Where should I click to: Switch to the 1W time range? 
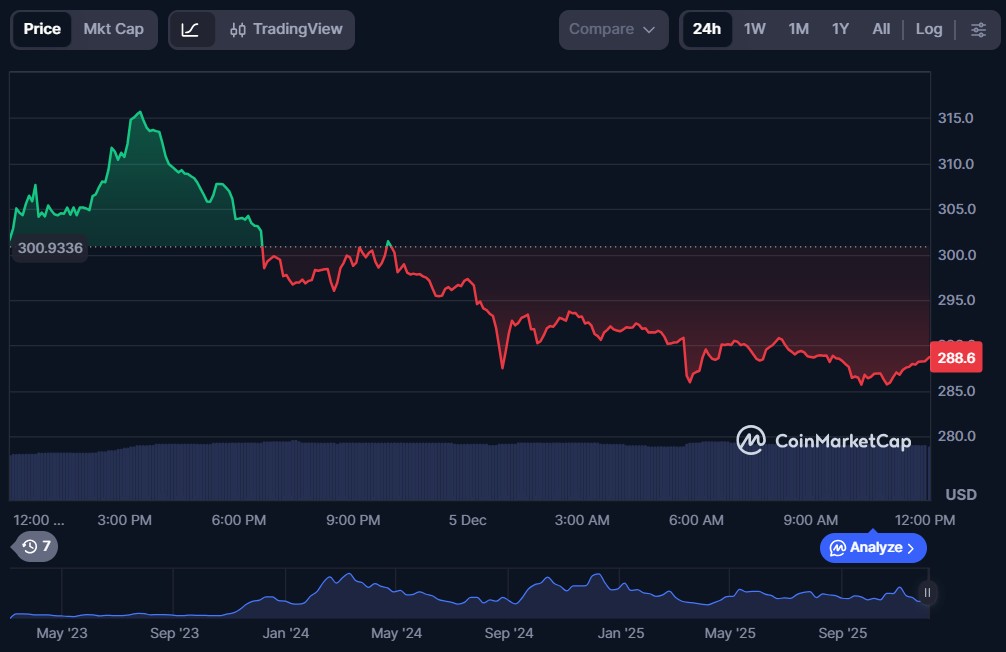754,30
